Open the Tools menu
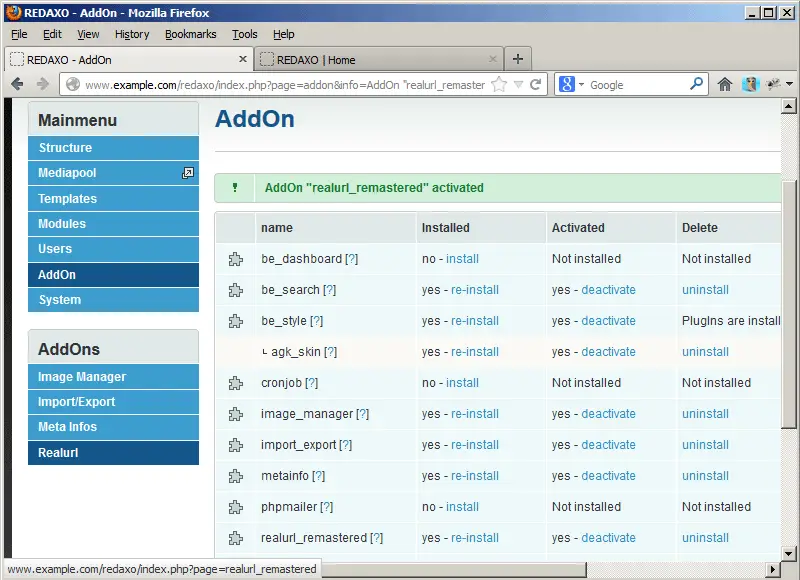The image size is (800, 580). 245,34
